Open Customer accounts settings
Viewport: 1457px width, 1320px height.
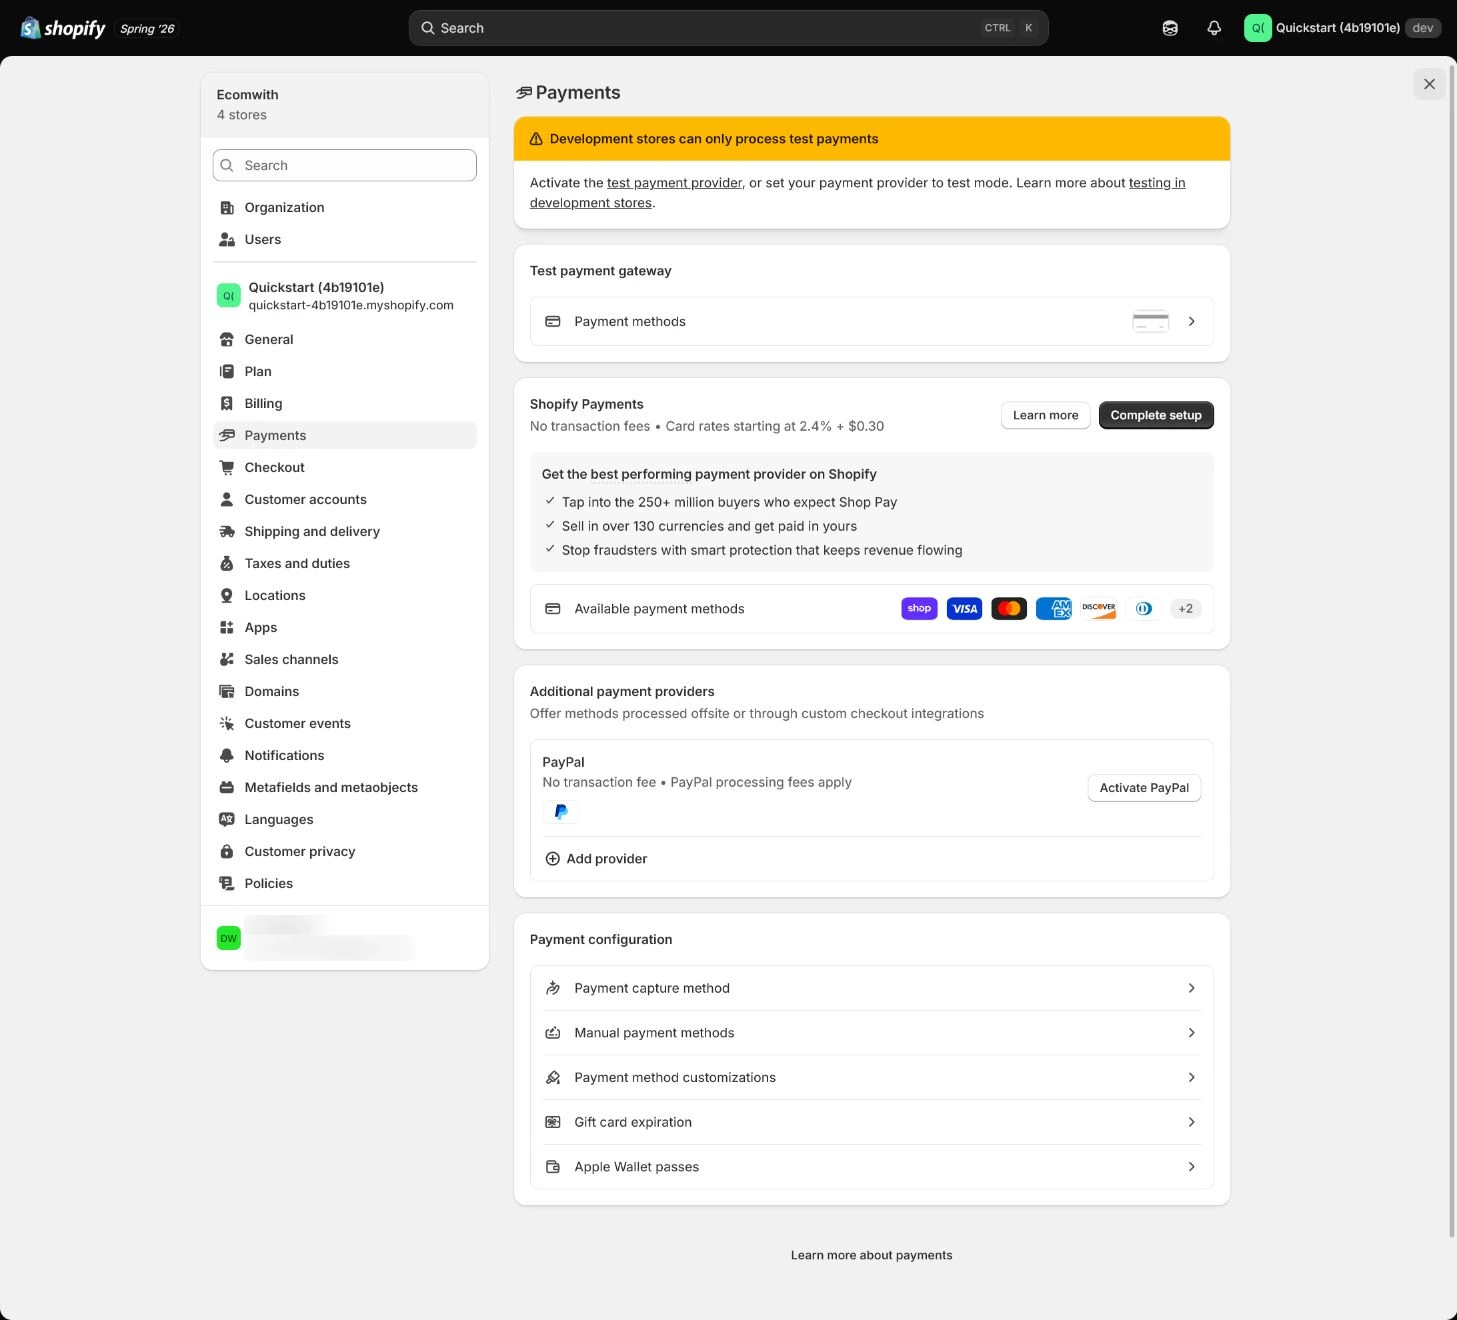coord(345,500)
